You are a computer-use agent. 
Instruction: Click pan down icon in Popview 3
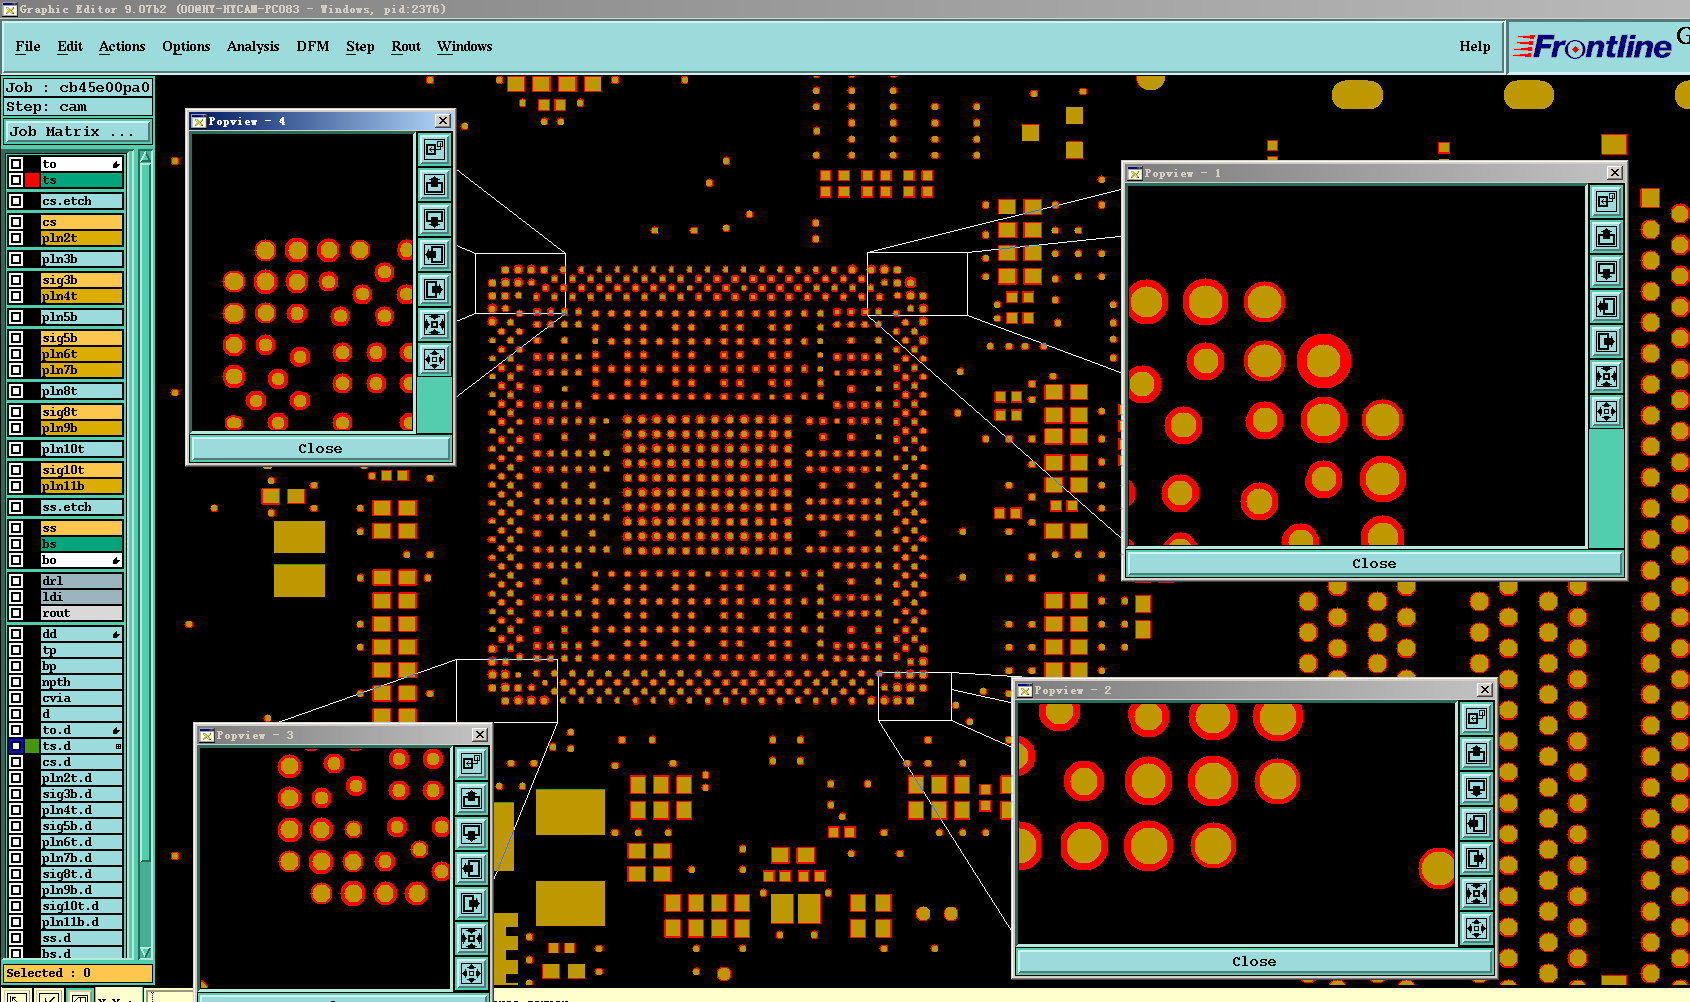point(471,833)
